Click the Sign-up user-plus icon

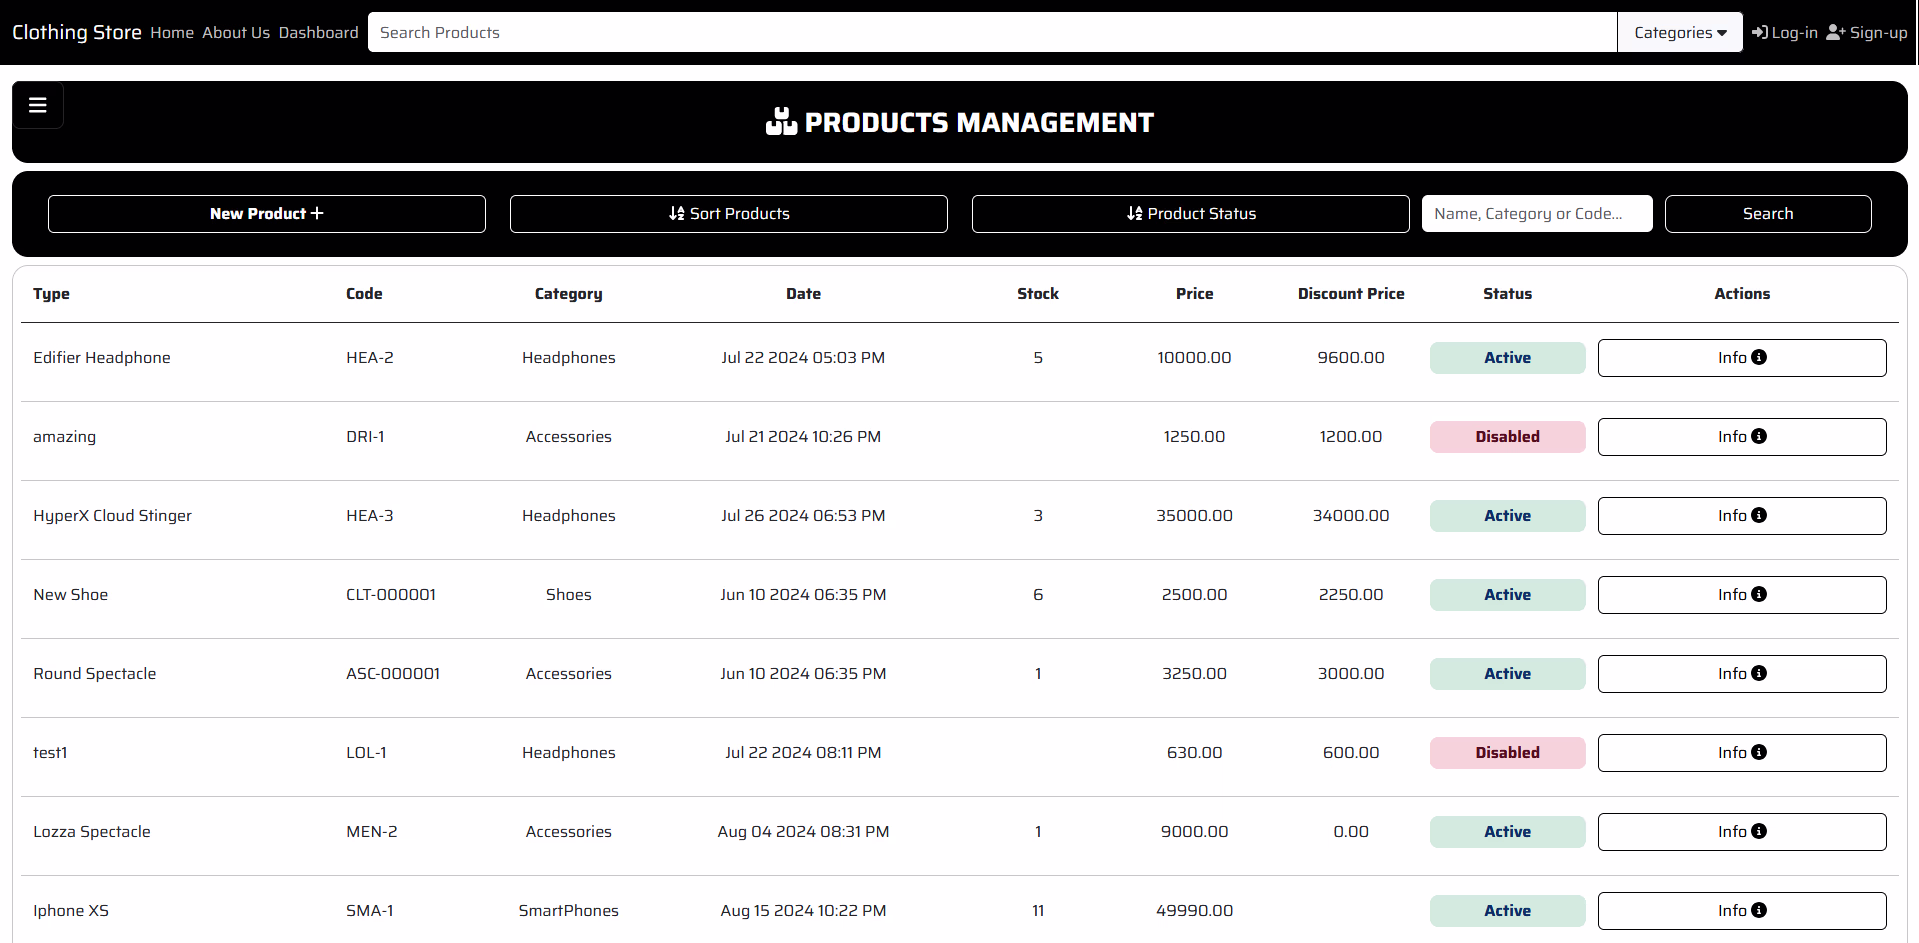coord(1835,32)
